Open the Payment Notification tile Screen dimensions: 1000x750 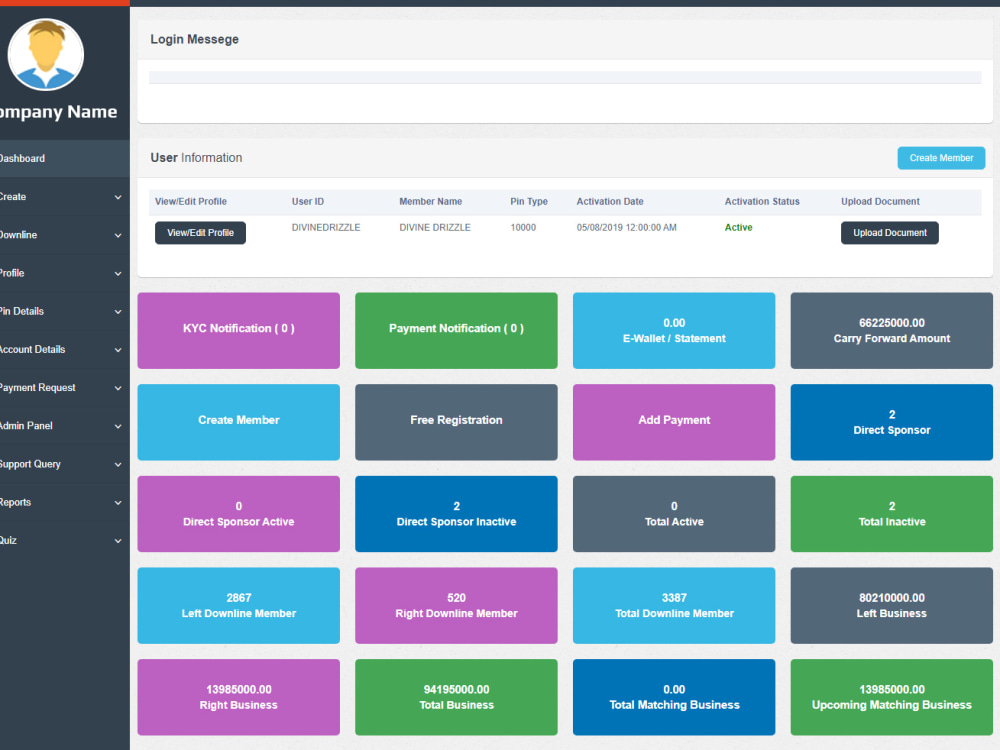pyautogui.click(x=456, y=330)
